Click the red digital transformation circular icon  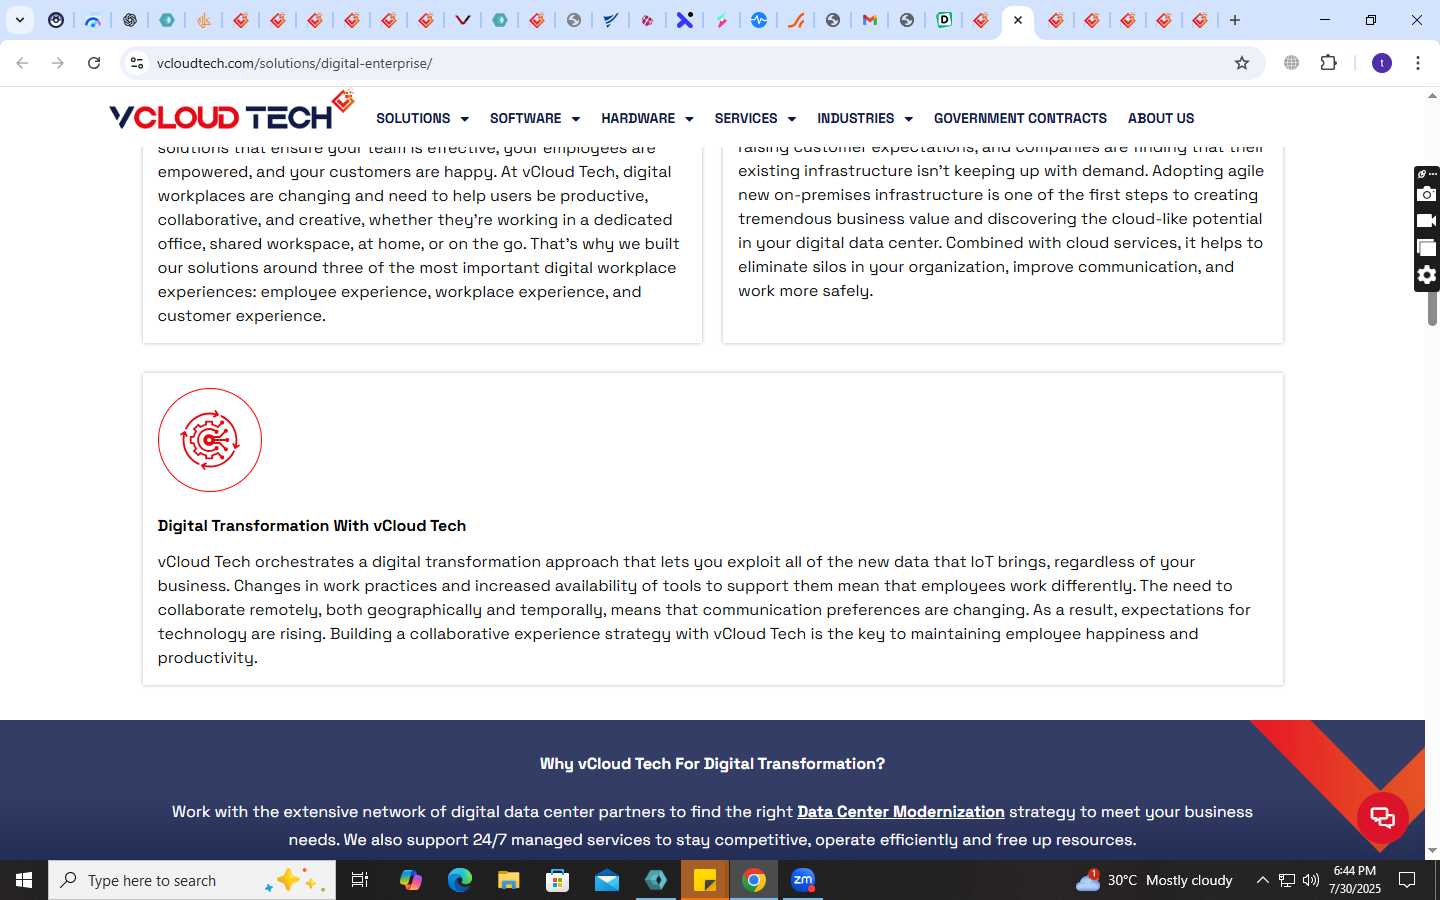[x=210, y=440]
